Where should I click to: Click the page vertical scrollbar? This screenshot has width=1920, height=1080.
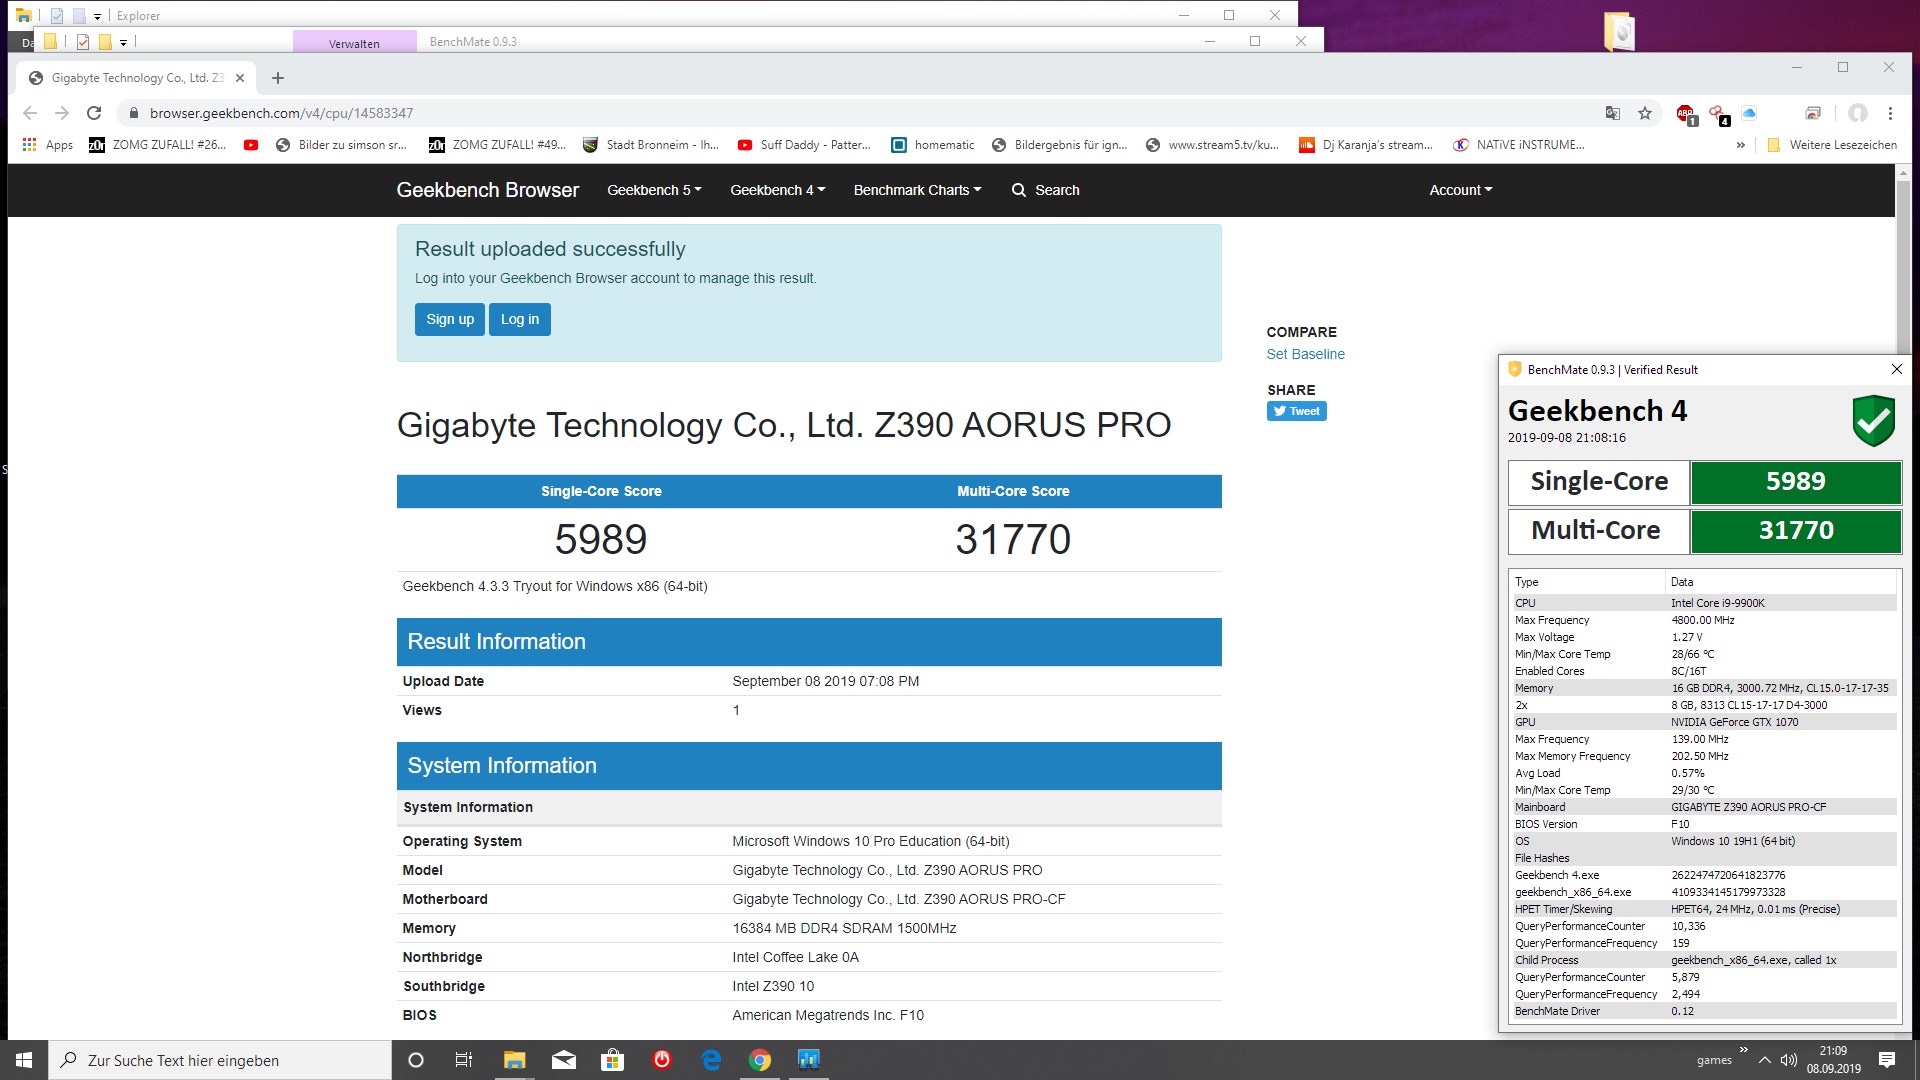[x=1903, y=600]
